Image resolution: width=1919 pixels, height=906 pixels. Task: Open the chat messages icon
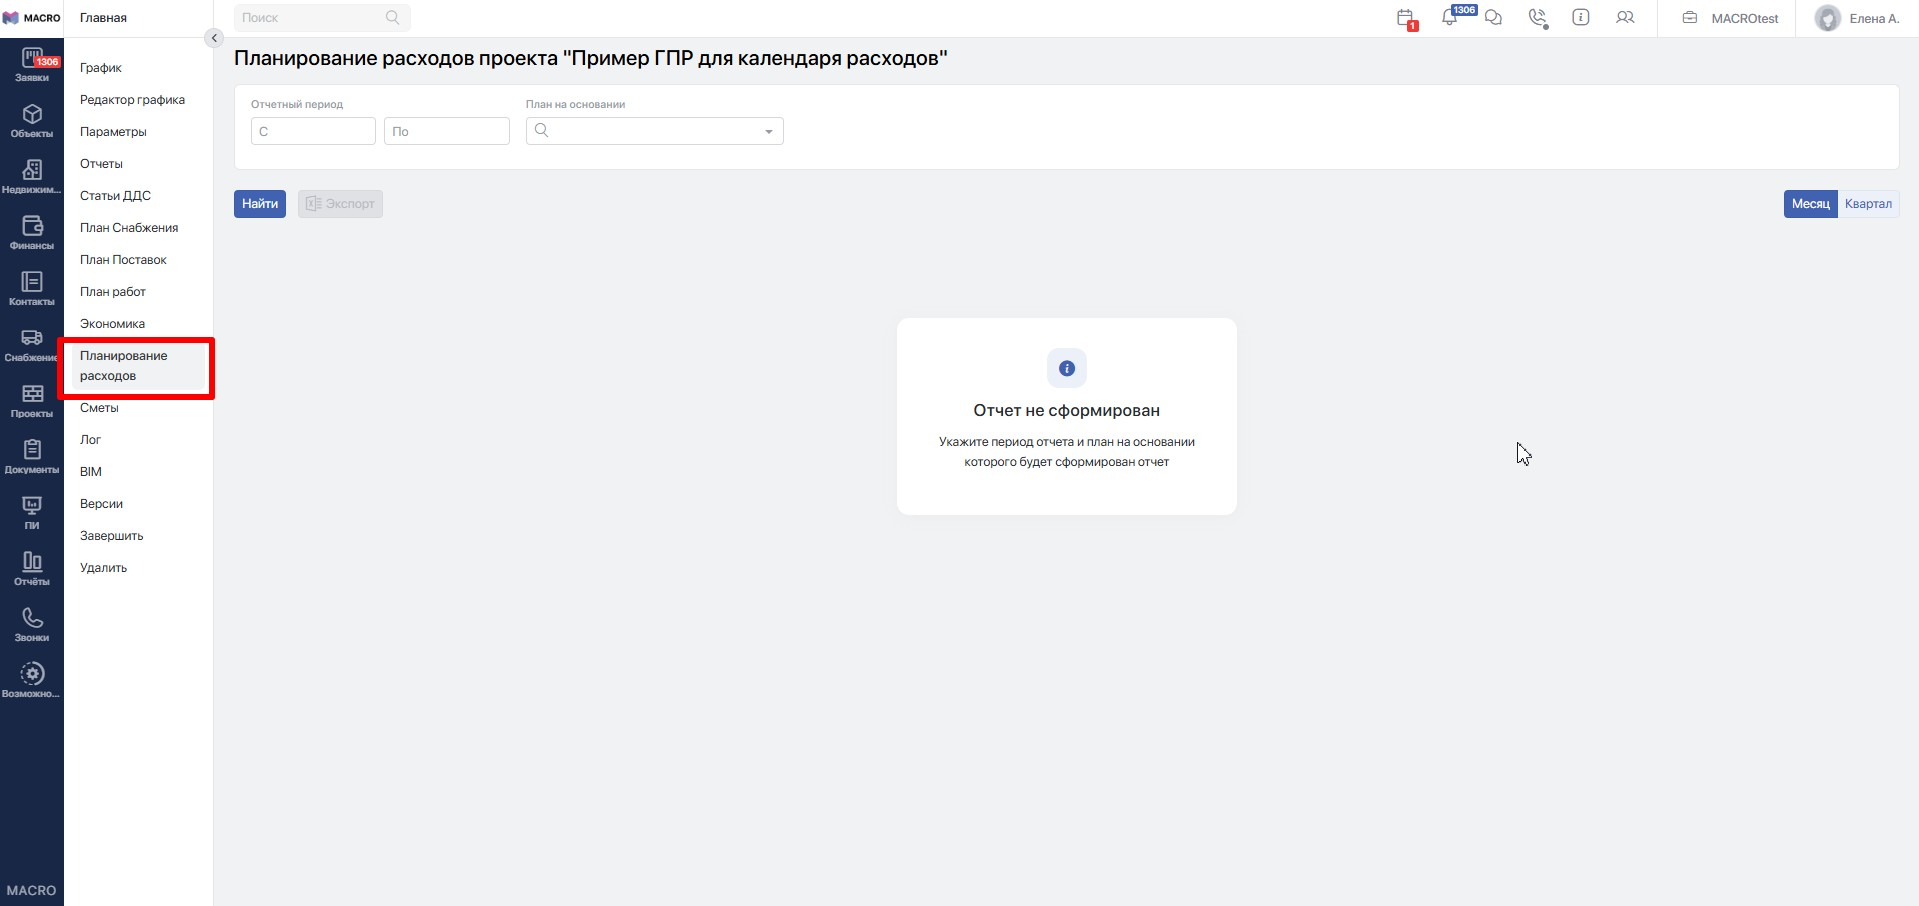point(1493,18)
